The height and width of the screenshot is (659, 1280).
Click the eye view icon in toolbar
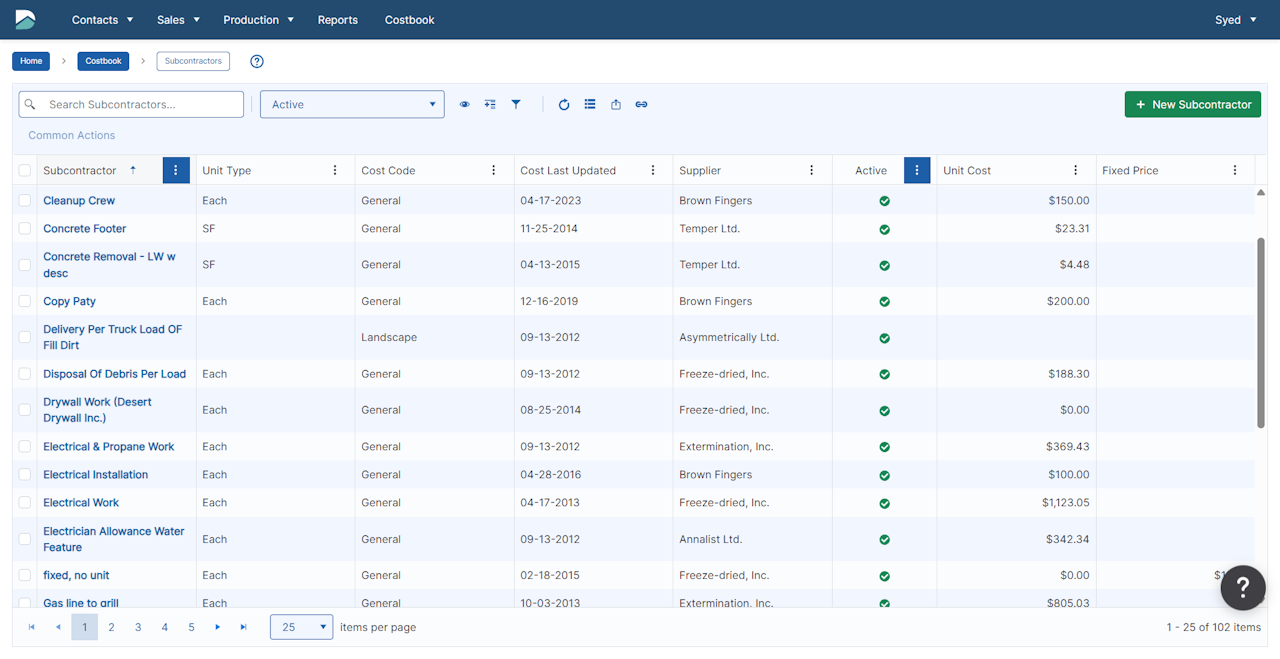coord(464,104)
